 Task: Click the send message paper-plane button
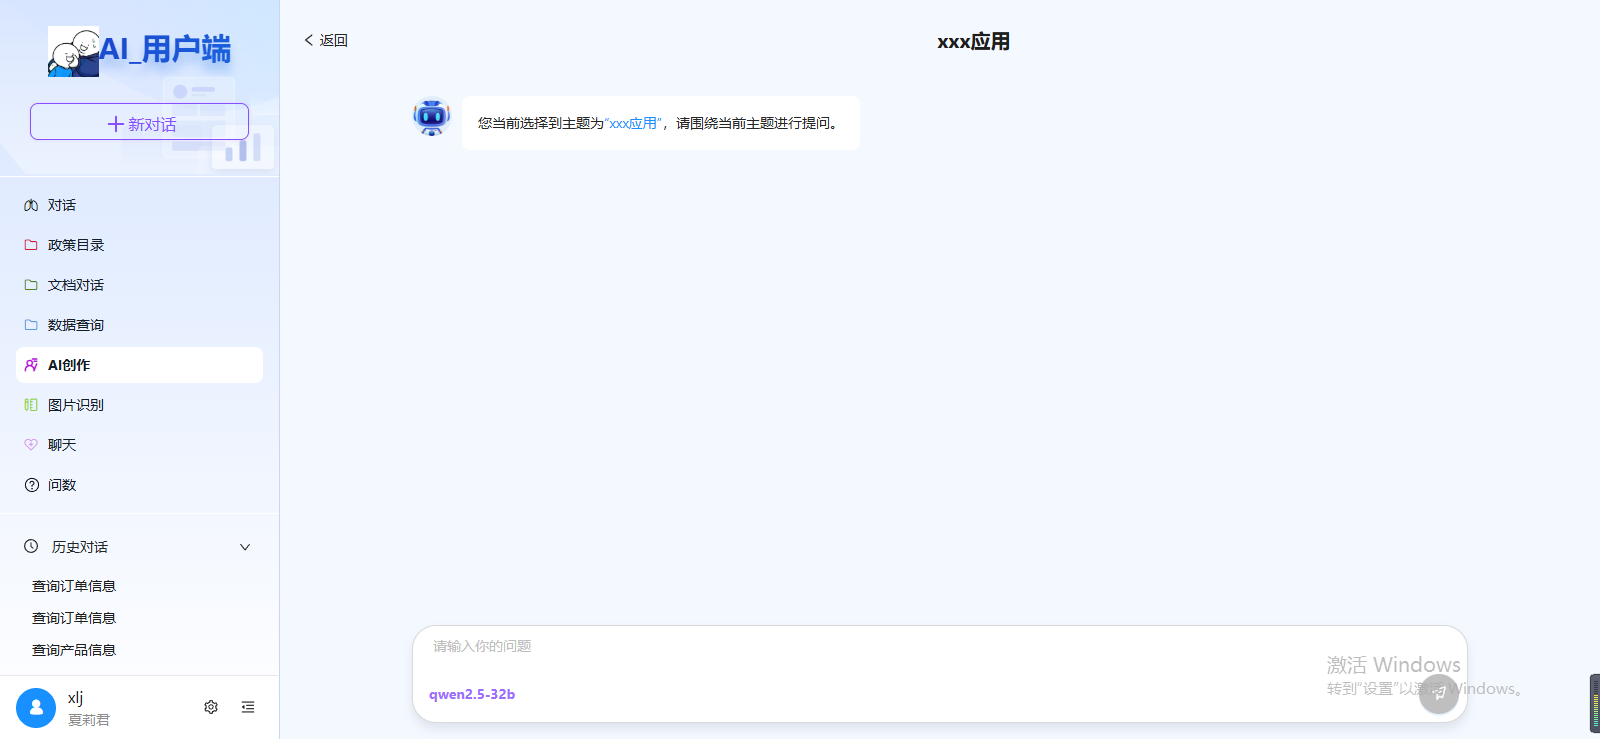click(x=1438, y=692)
